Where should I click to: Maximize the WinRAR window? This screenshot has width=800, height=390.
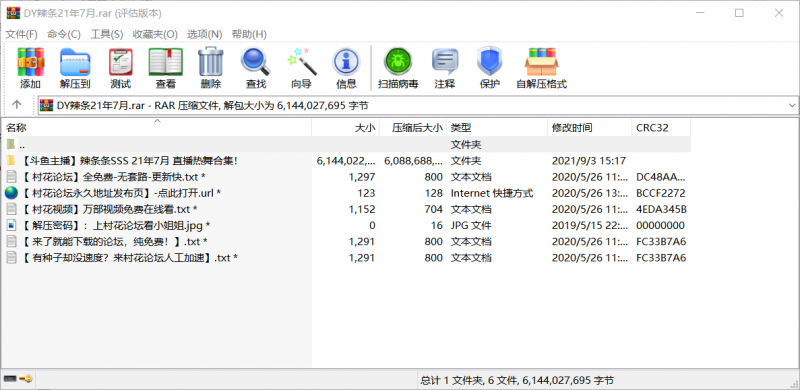click(x=739, y=13)
